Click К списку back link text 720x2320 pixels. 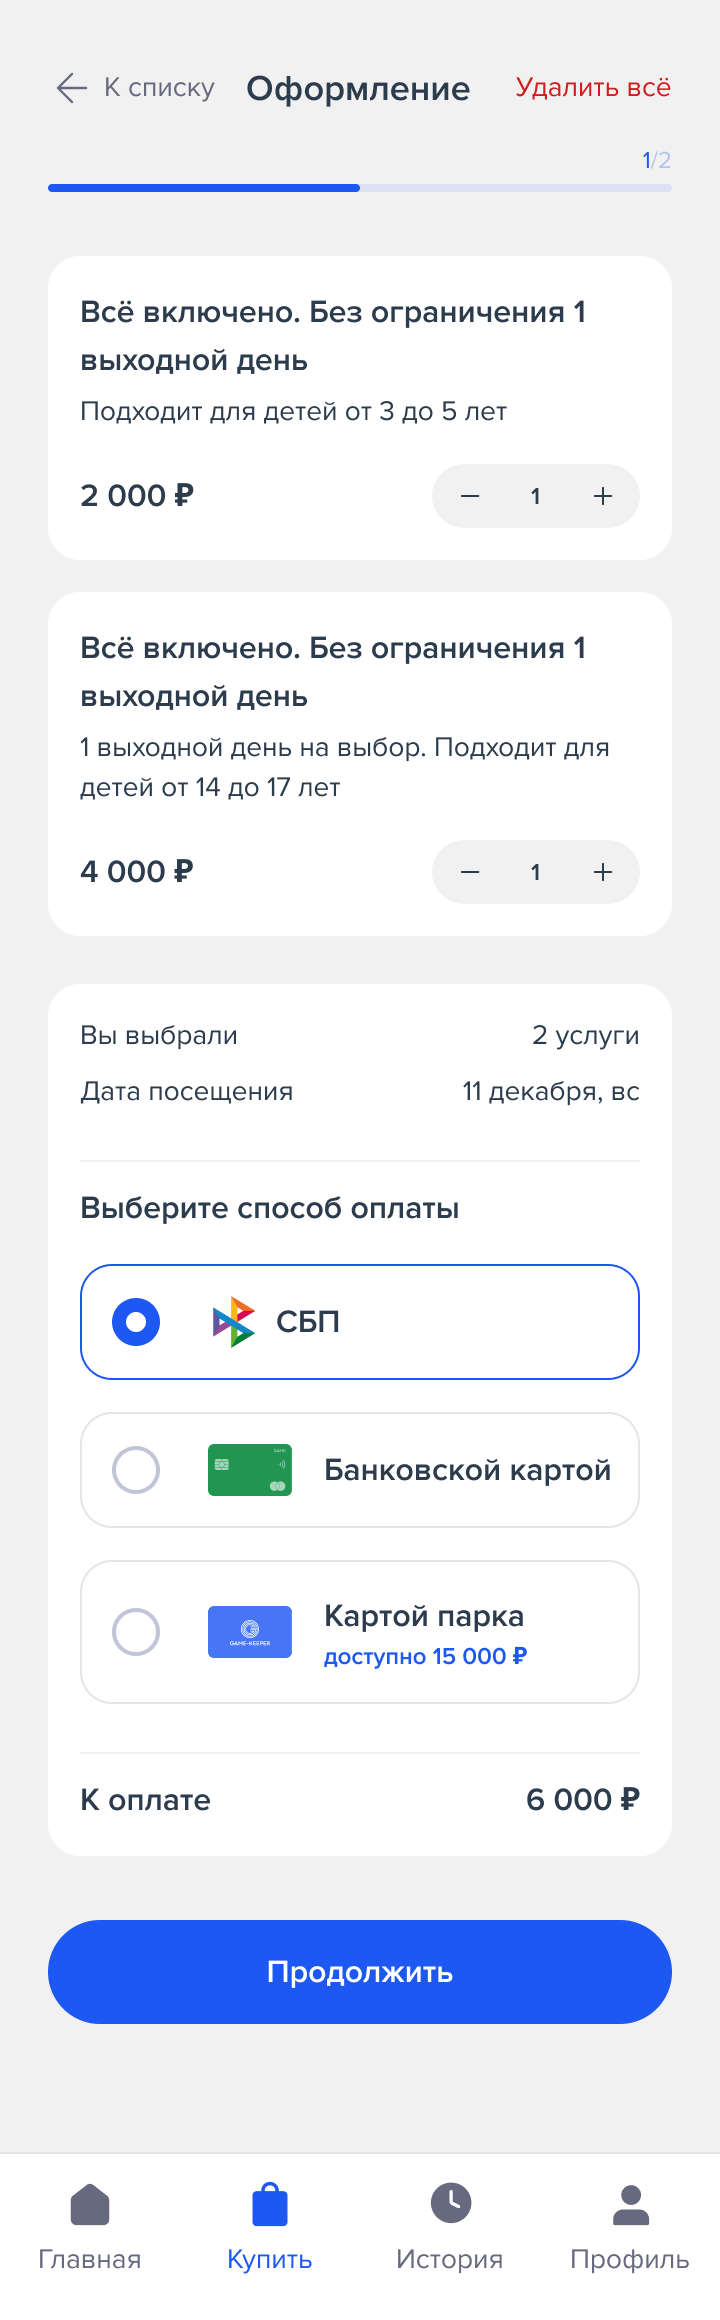pyautogui.click(x=160, y=88)
